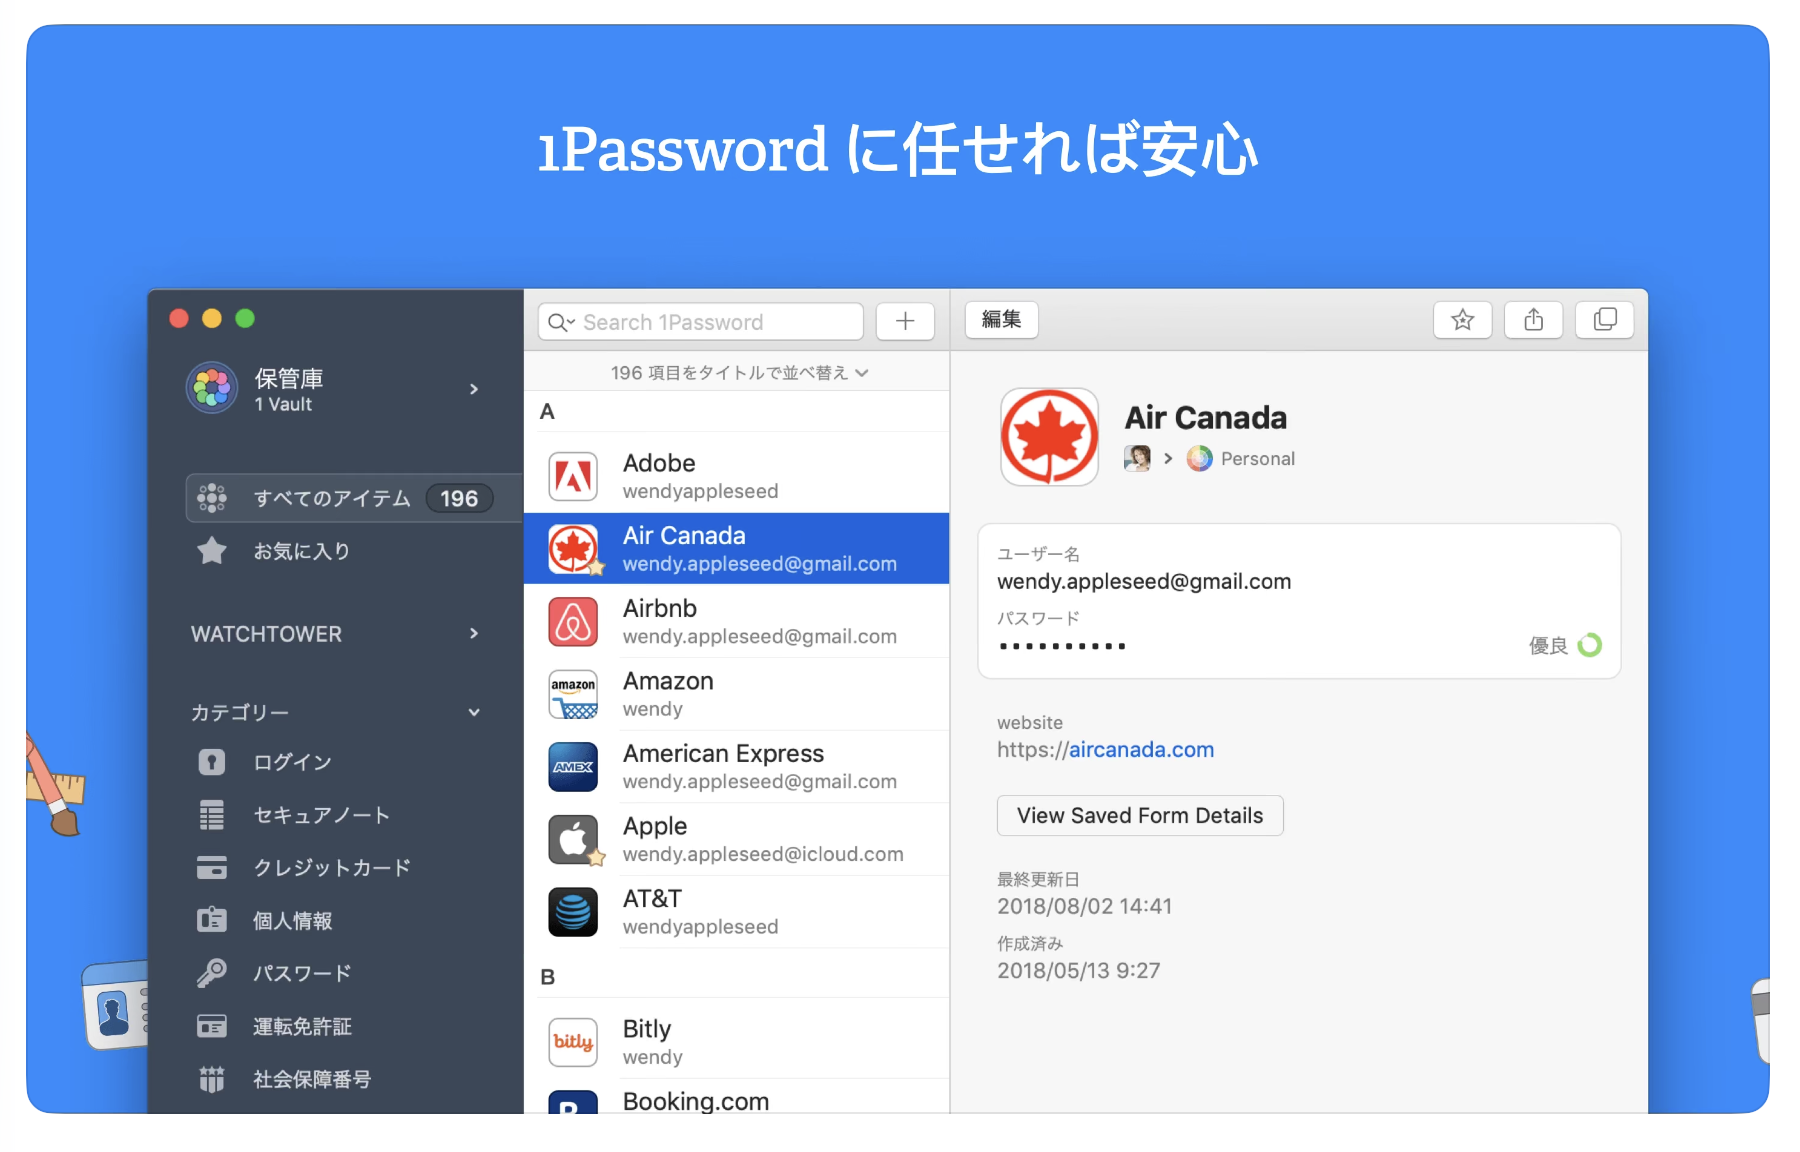Click the 編集 edit button

point(1001,320)
